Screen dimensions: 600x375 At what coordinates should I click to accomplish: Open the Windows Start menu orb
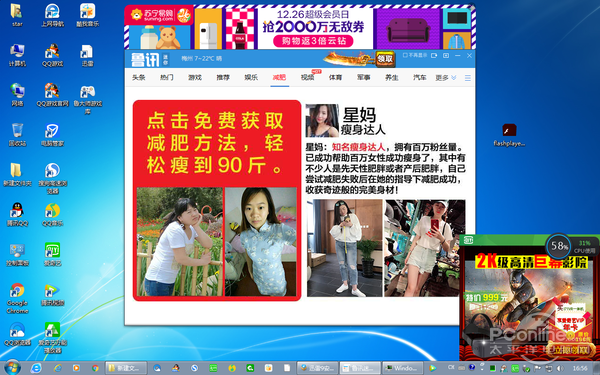(x=12, y=368)
